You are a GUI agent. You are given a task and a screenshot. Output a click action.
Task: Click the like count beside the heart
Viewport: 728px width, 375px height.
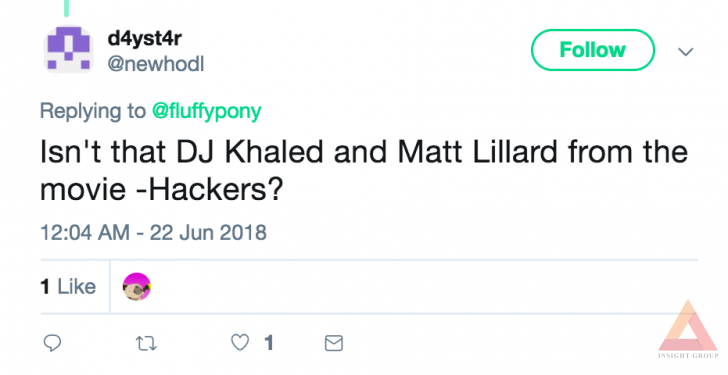[x=269, y=343]
